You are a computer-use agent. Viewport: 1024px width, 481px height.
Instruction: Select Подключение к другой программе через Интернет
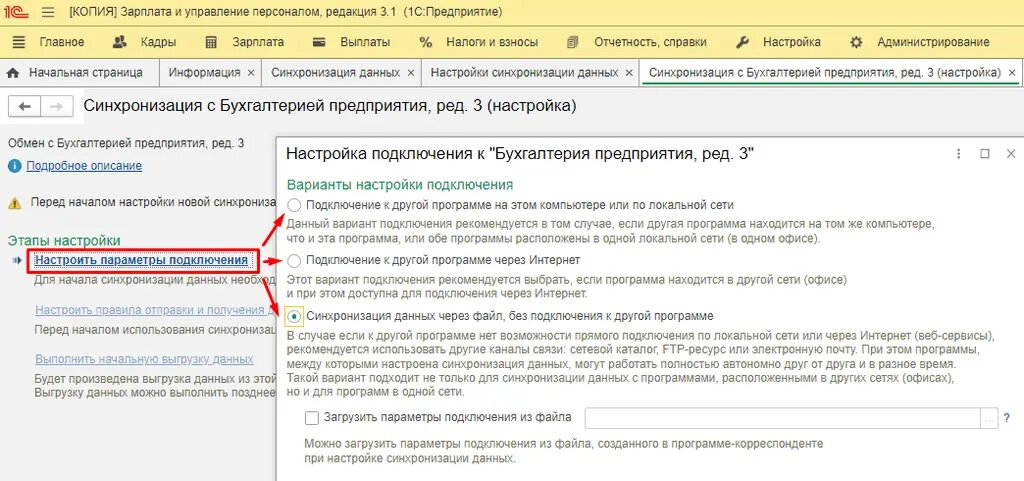point(295,260)
